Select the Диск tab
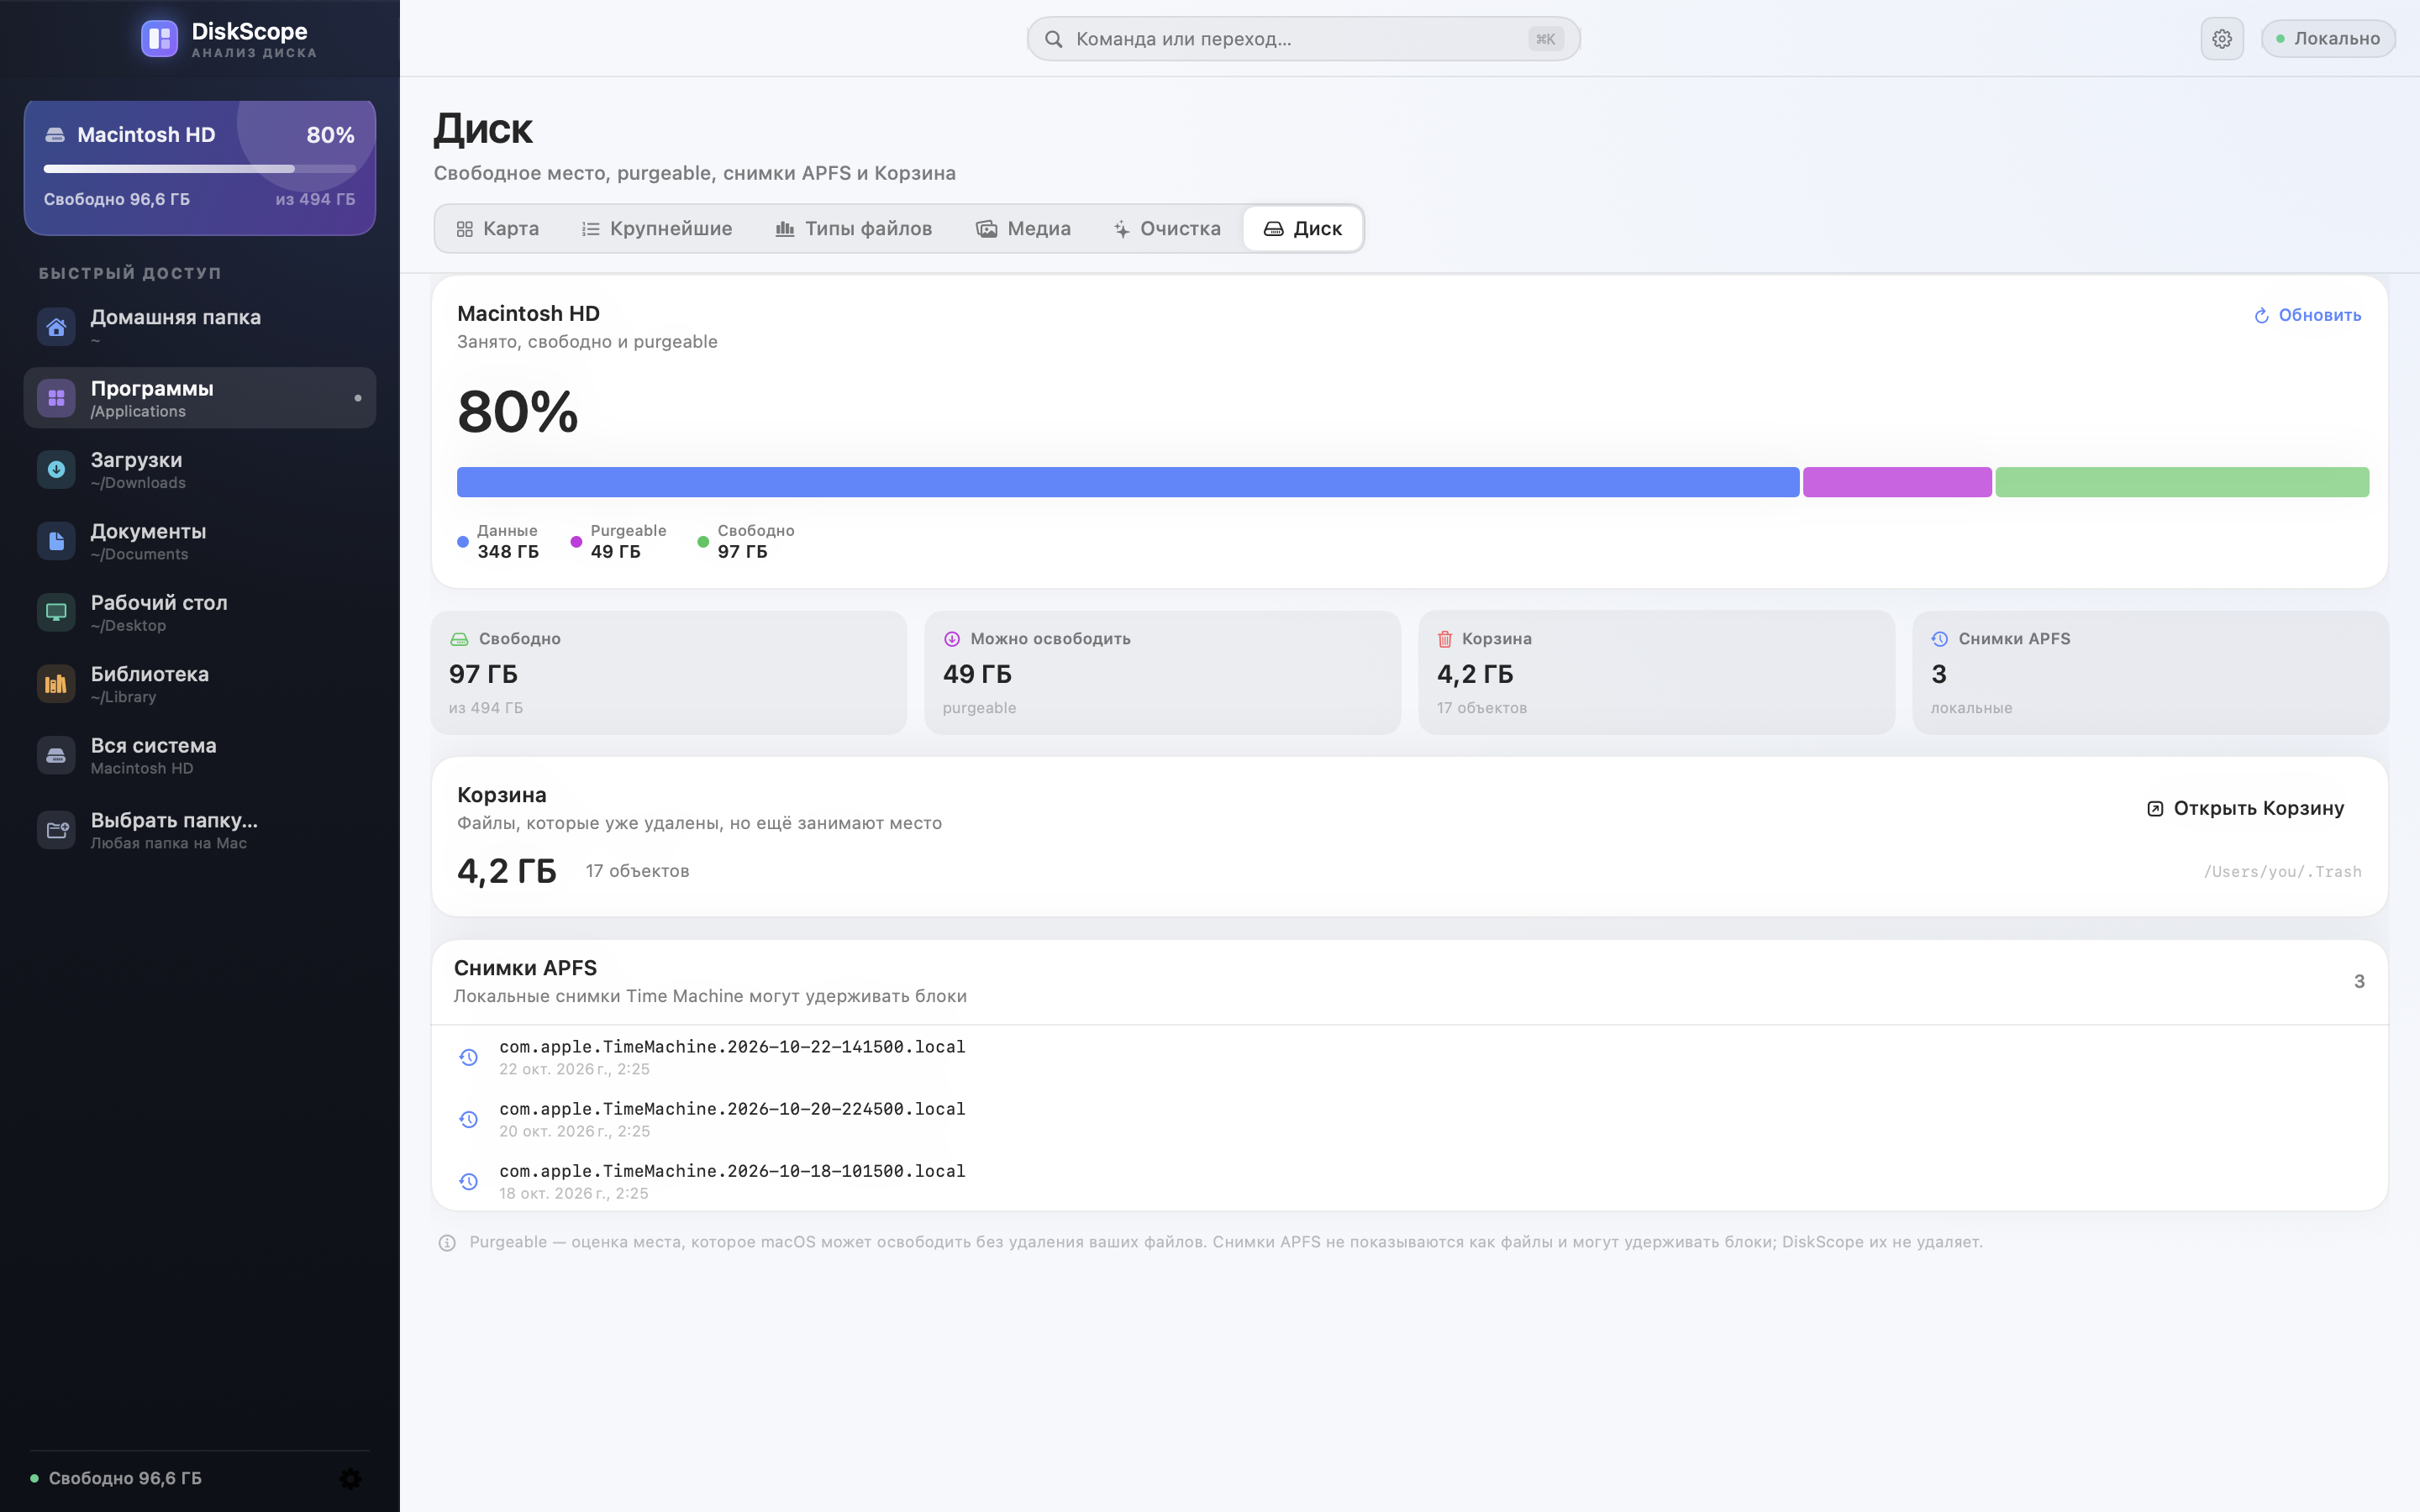 (1302, 229)
